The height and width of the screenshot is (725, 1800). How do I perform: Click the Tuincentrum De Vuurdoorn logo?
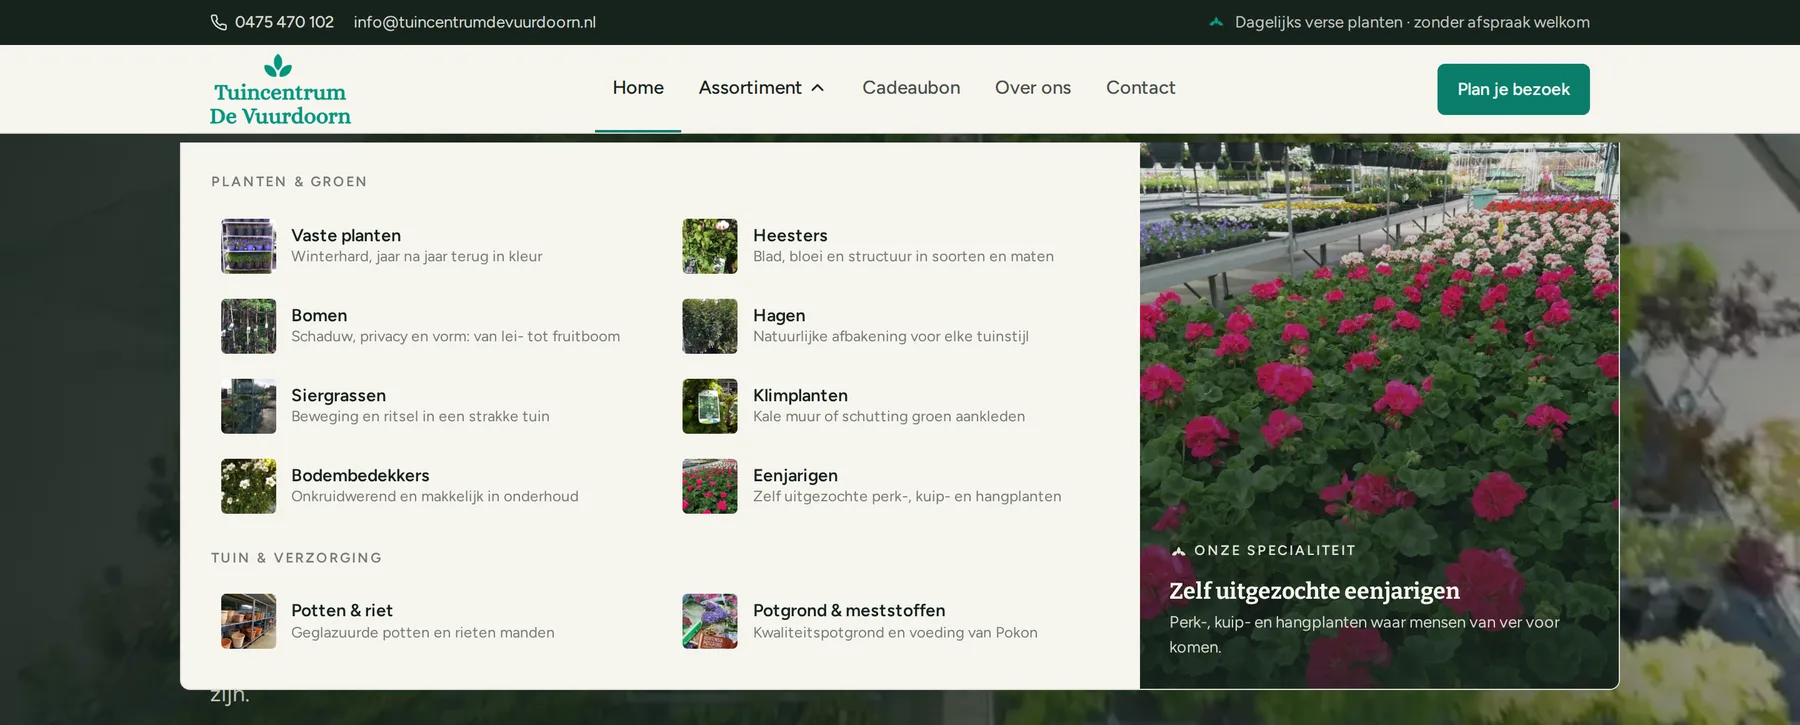pos(280,90)
